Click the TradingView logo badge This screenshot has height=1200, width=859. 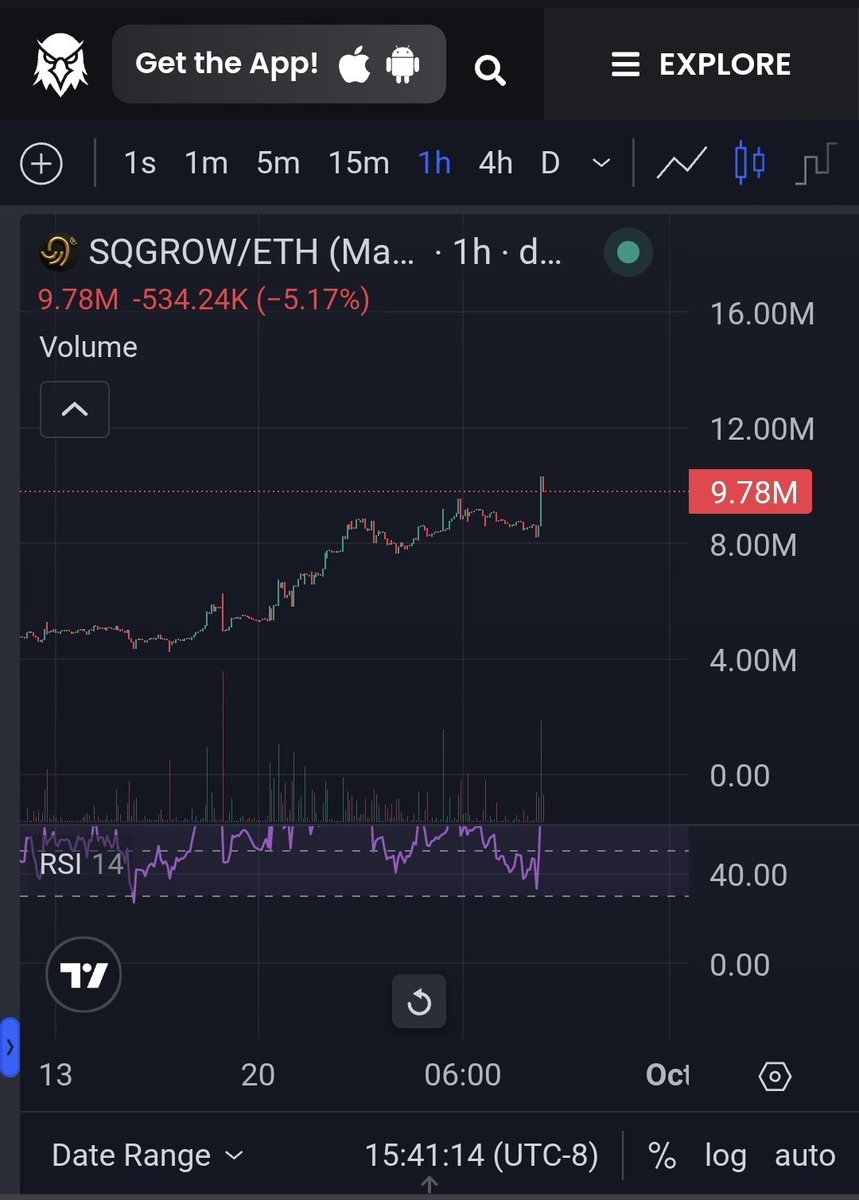[x=83, y=975]
